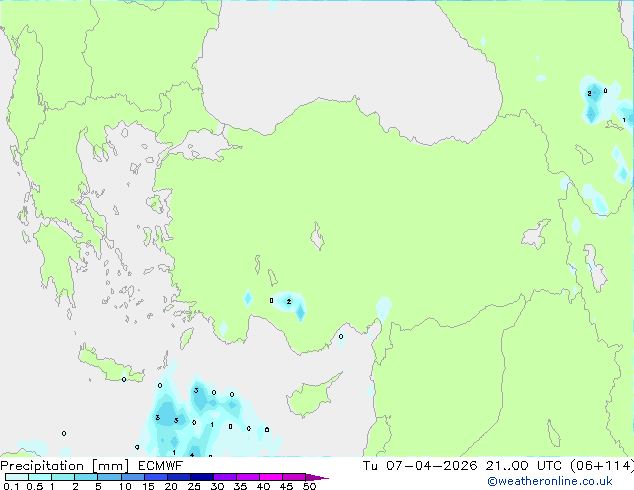Click the 'Precipitation [mm]' title text
The image size is (634, 490).
coord(64,466)
